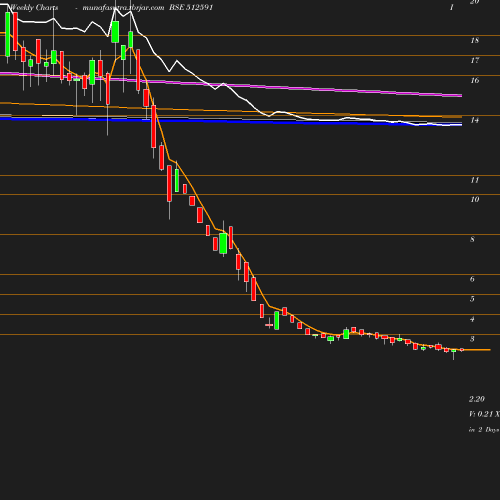Image resolution: width=500 pixels, height=500 pixels.
Task: Click the "BSE 512591" stock code label
Action: (191, 7)
